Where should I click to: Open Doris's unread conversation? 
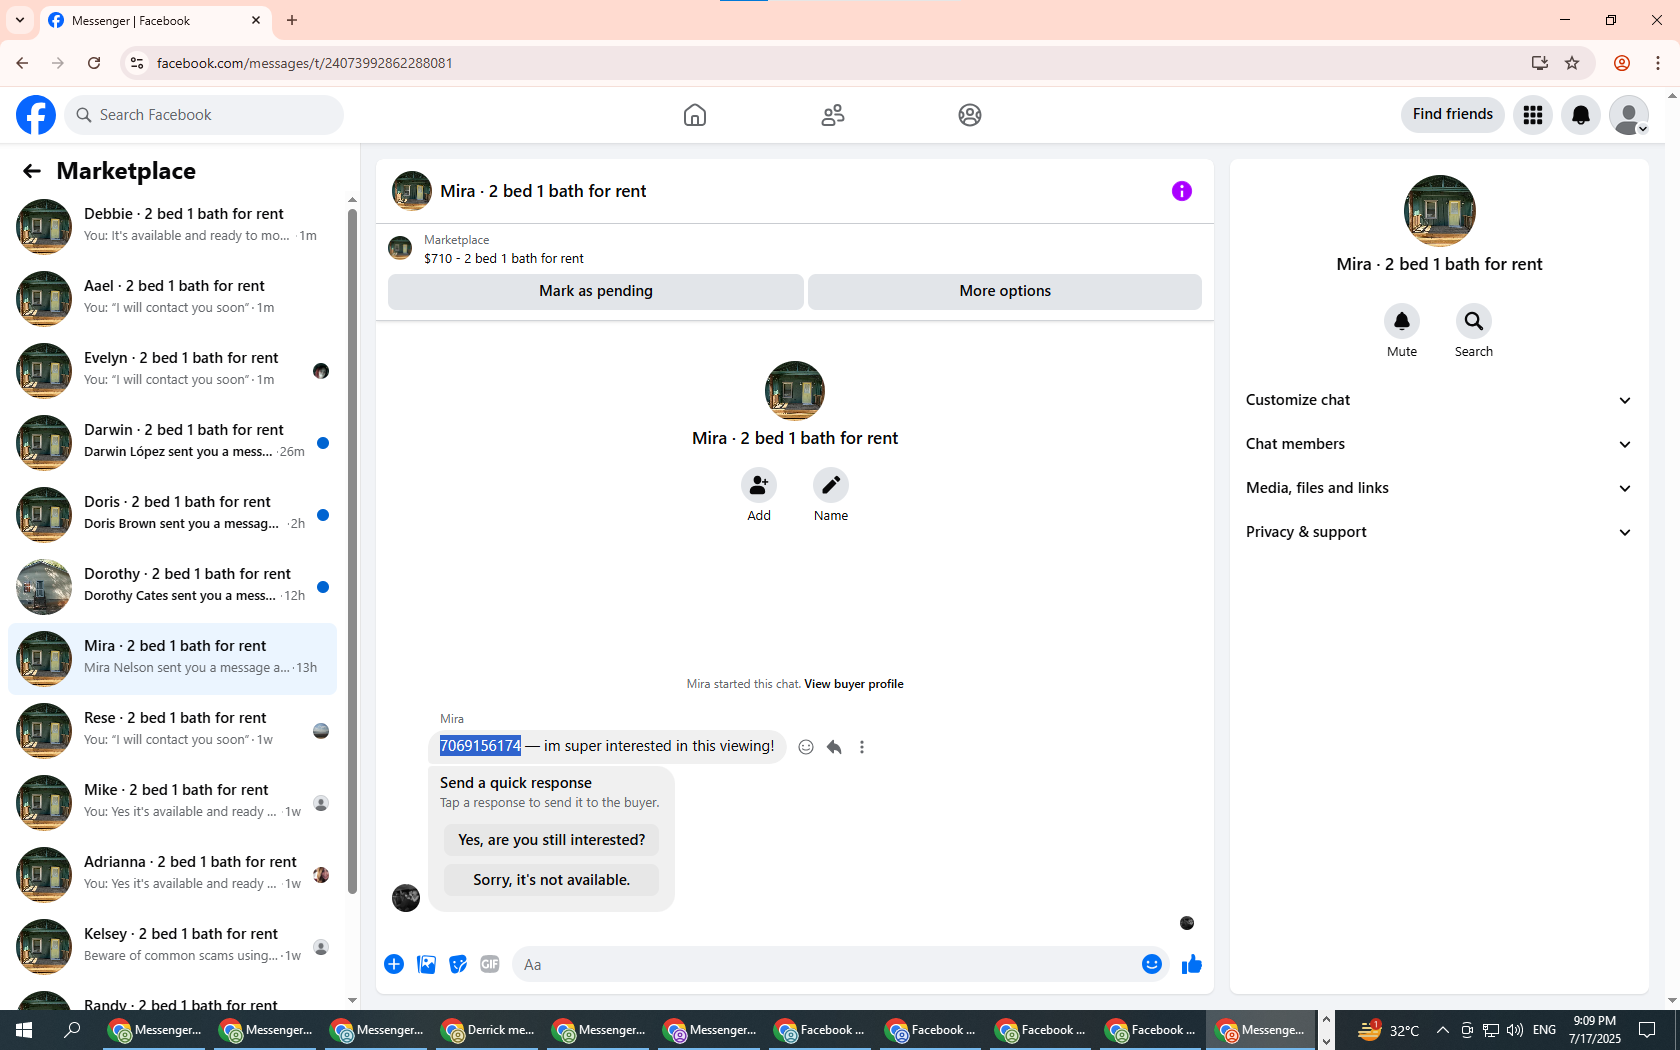coord(172,514)
